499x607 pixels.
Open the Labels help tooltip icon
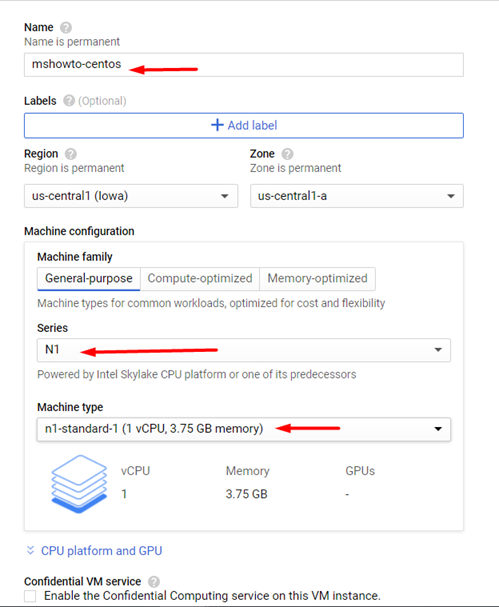(x=69, y=101)
